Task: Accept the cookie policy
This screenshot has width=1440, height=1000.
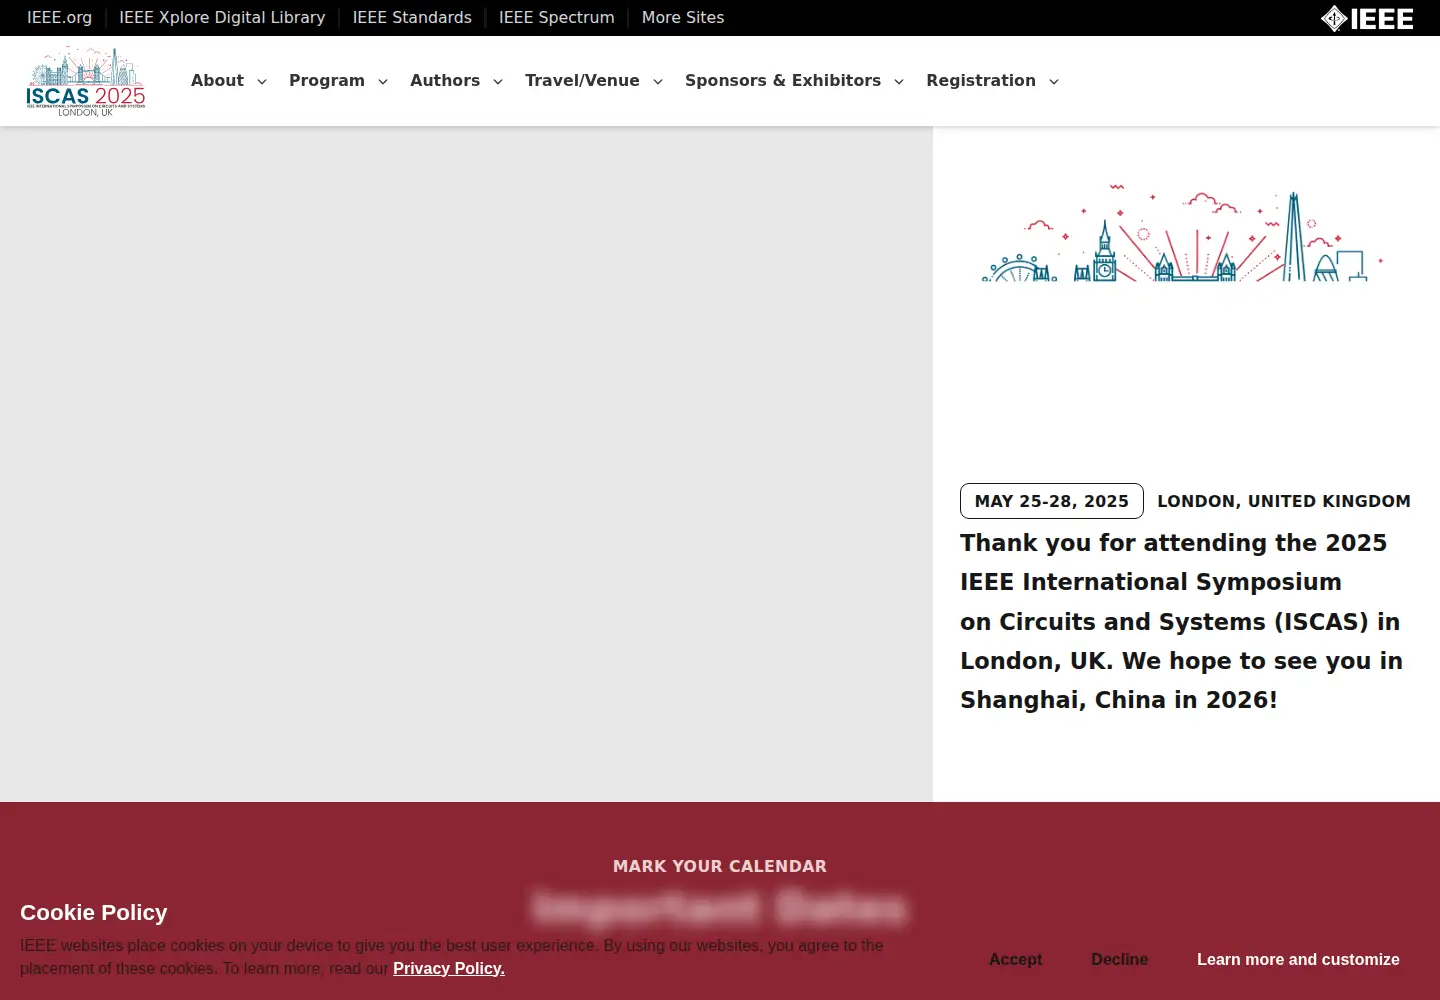Action: pos(1015,959)
